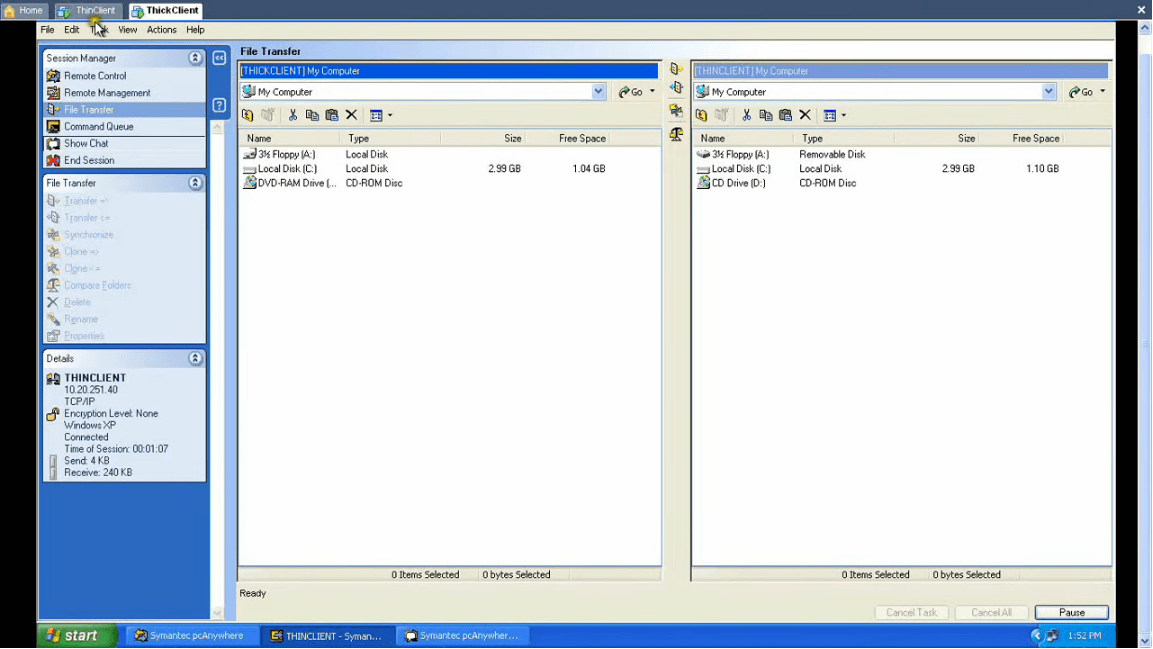Screen dimensions: 1153x649
Task: Open the Actions menu
Action: [161, 30]
